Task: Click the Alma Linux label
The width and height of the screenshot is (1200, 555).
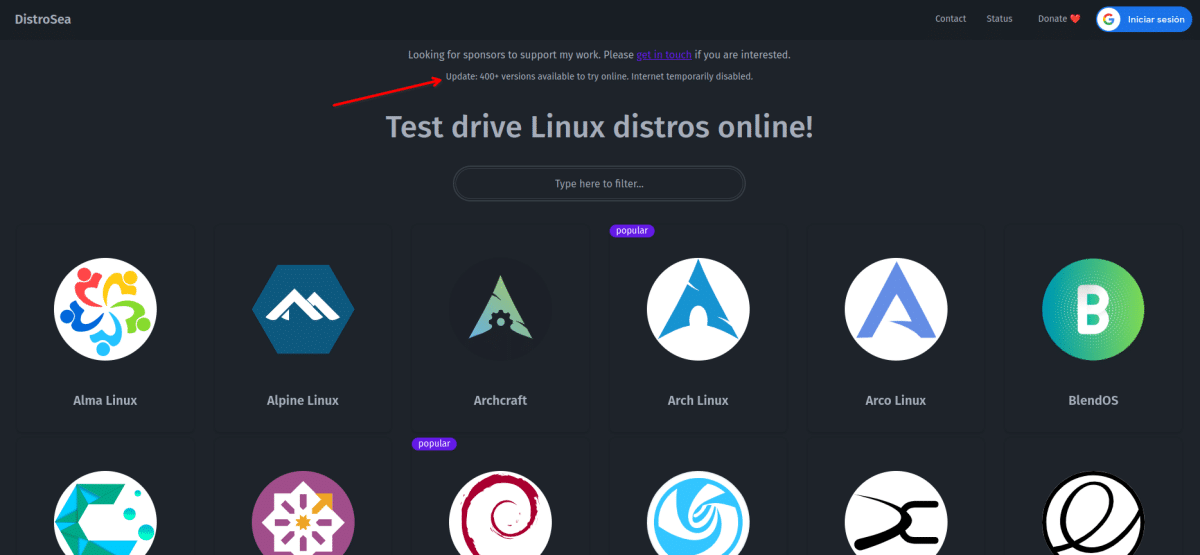Action: tap(105, 400)
